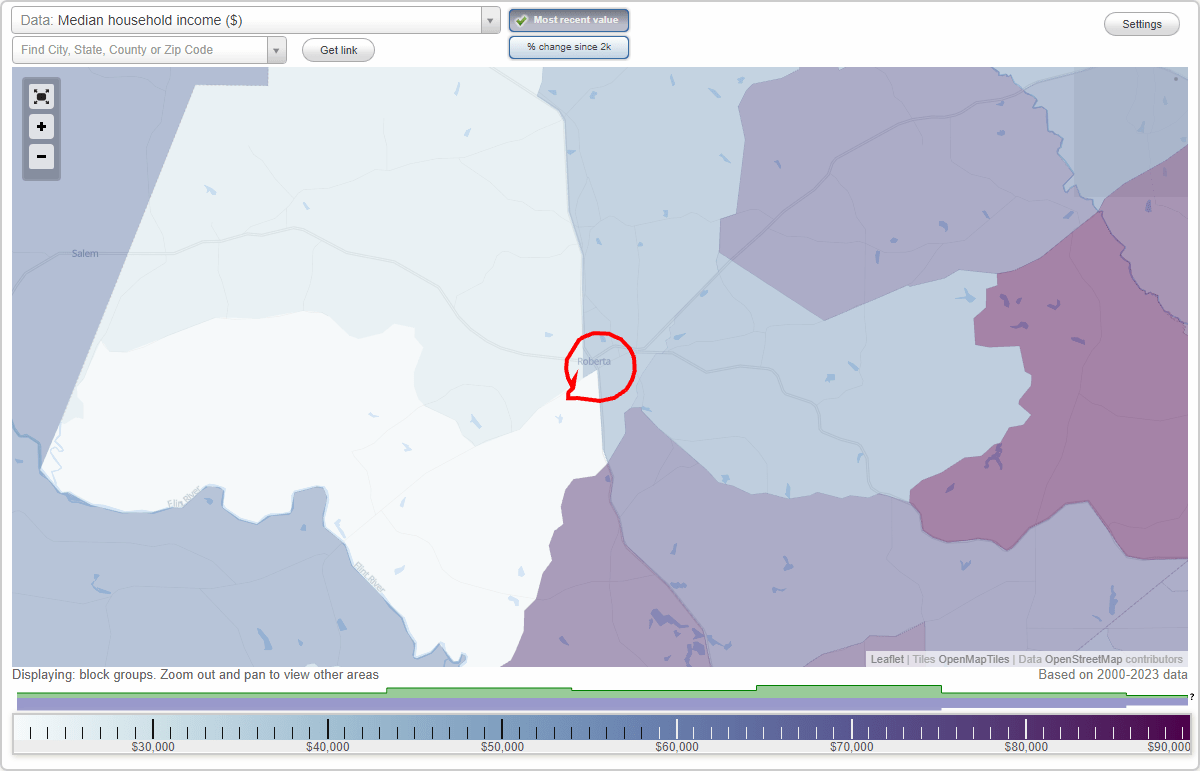Expand the Find City search dropdown arrow

tap(277, 49)
